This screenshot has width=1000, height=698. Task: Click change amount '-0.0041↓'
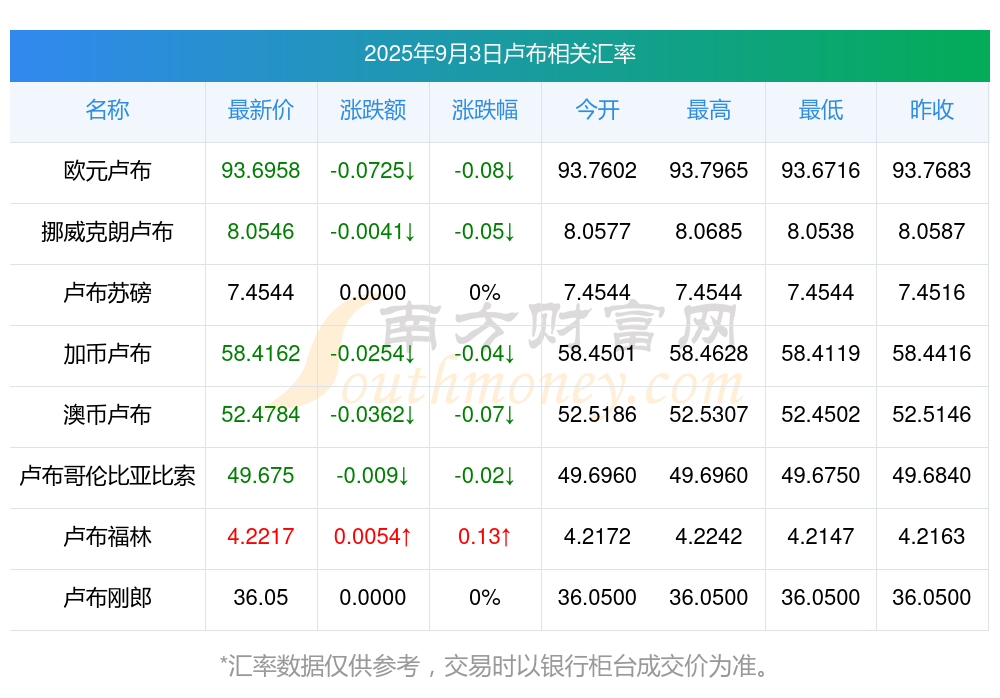tap(372, 232)
